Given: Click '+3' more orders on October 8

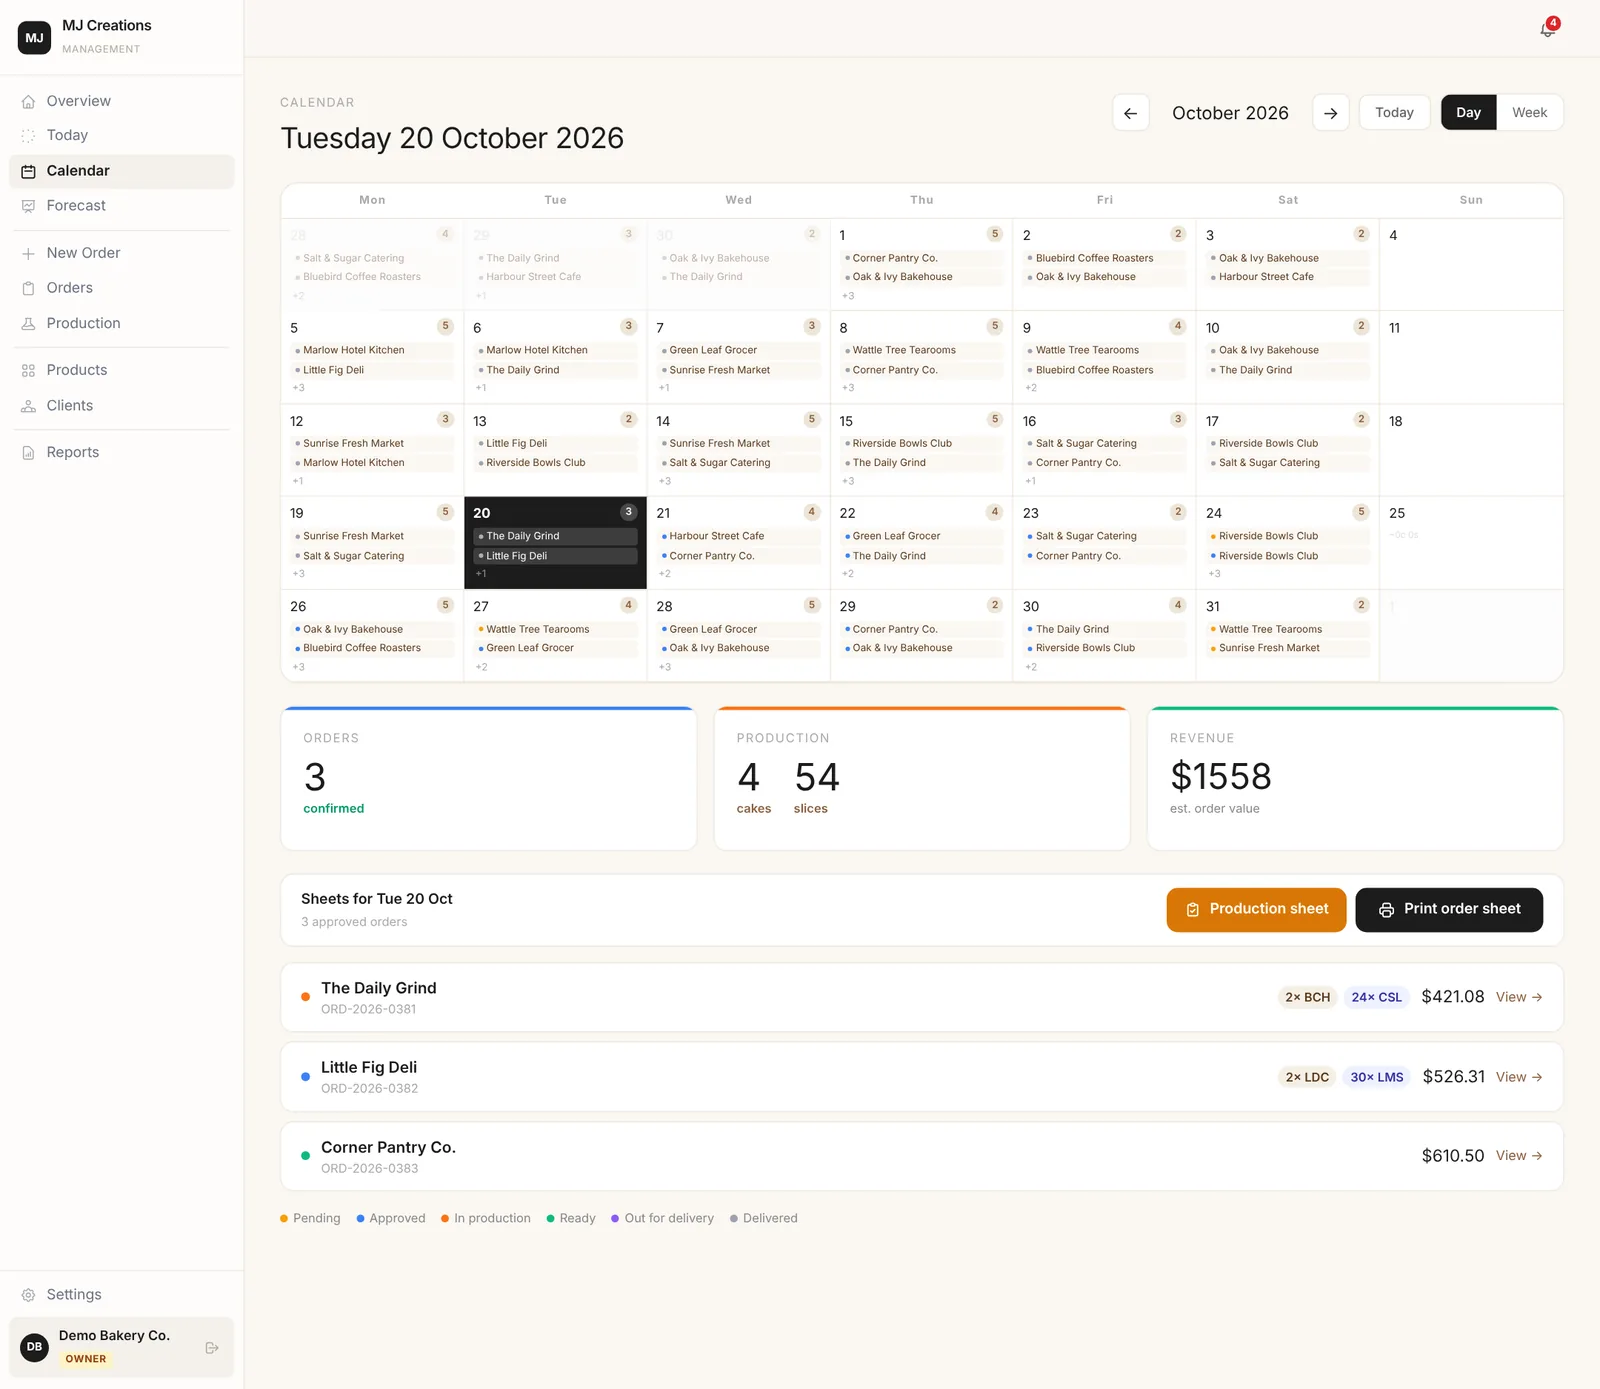Looking at the screenshot, I should [848, 388].
